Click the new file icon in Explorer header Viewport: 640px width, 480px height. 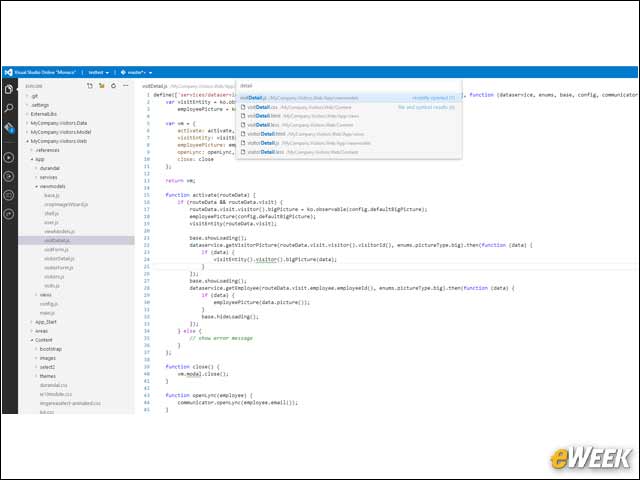tap(90, 86)
